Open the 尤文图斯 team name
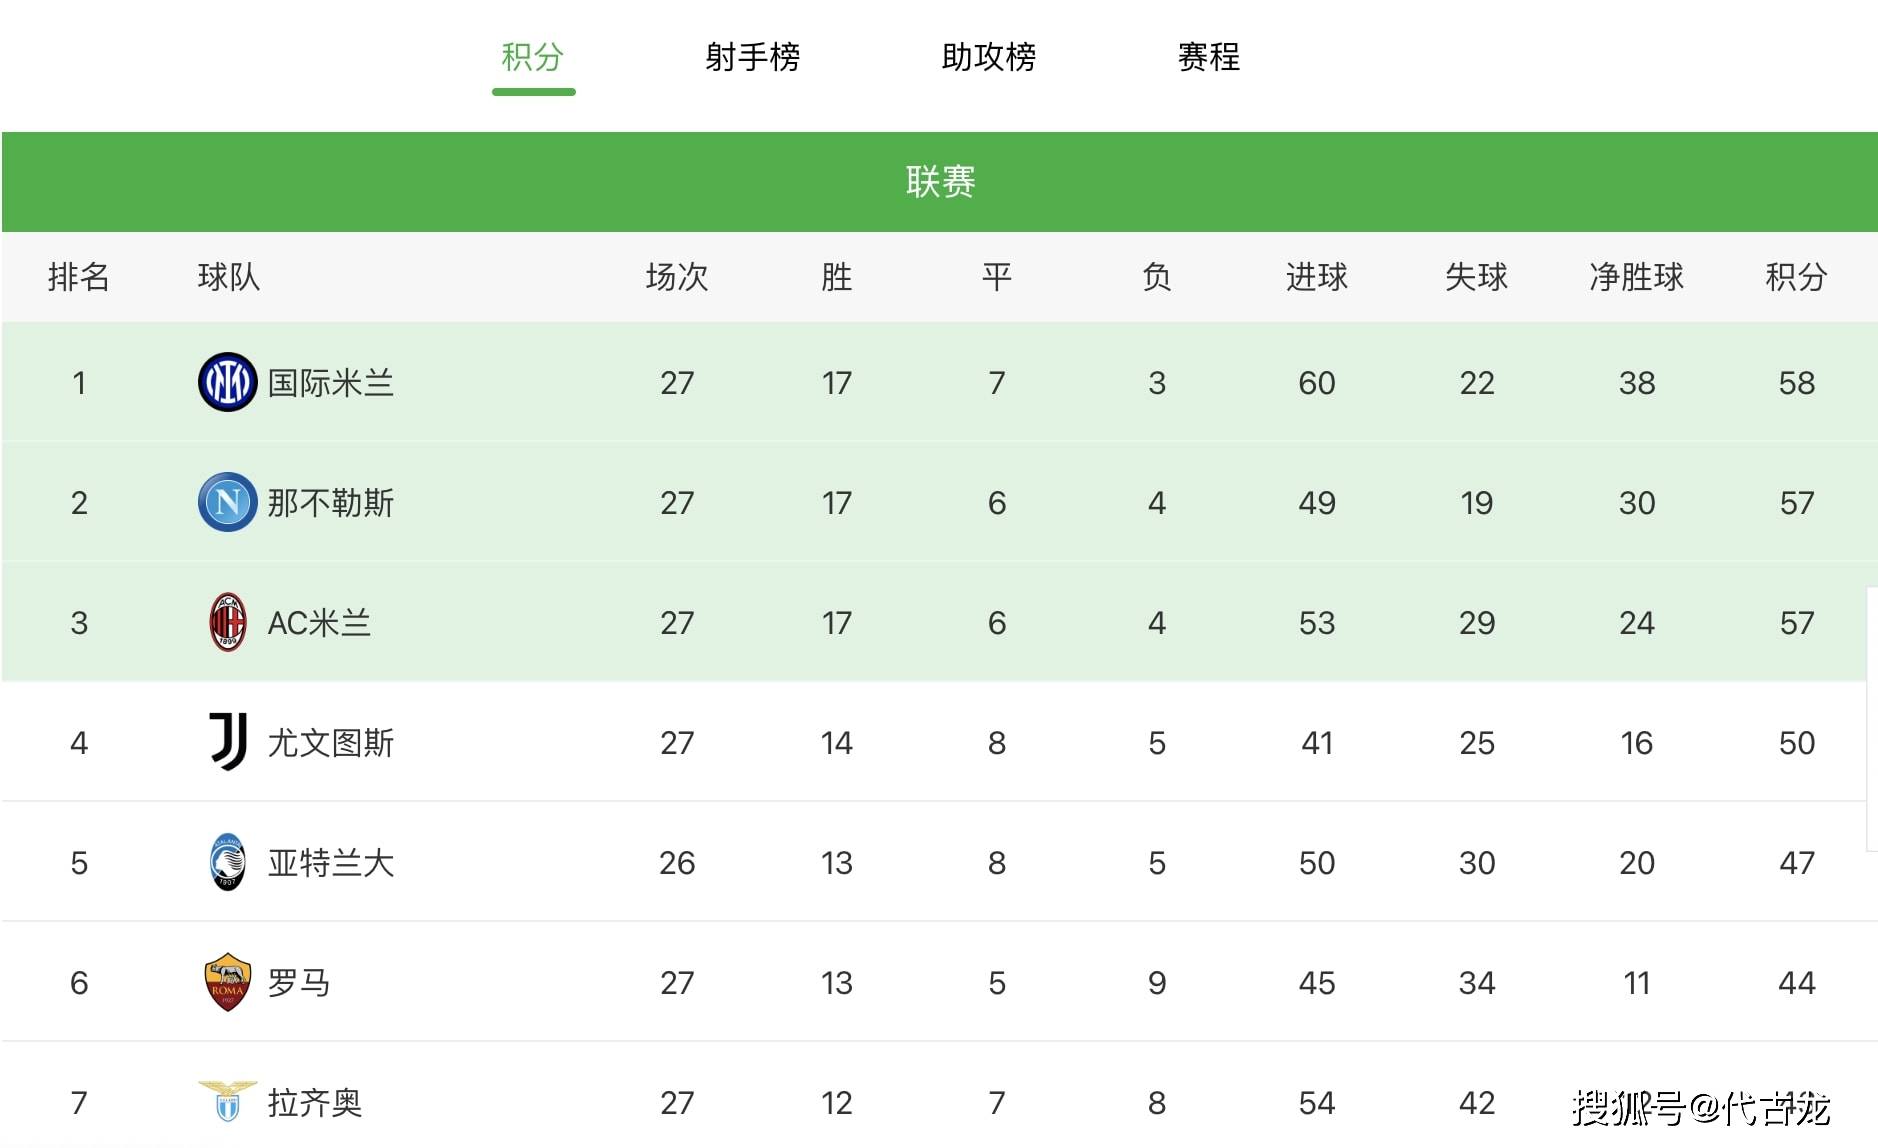Screen dimensions: 1878x1148 point(331,743)
